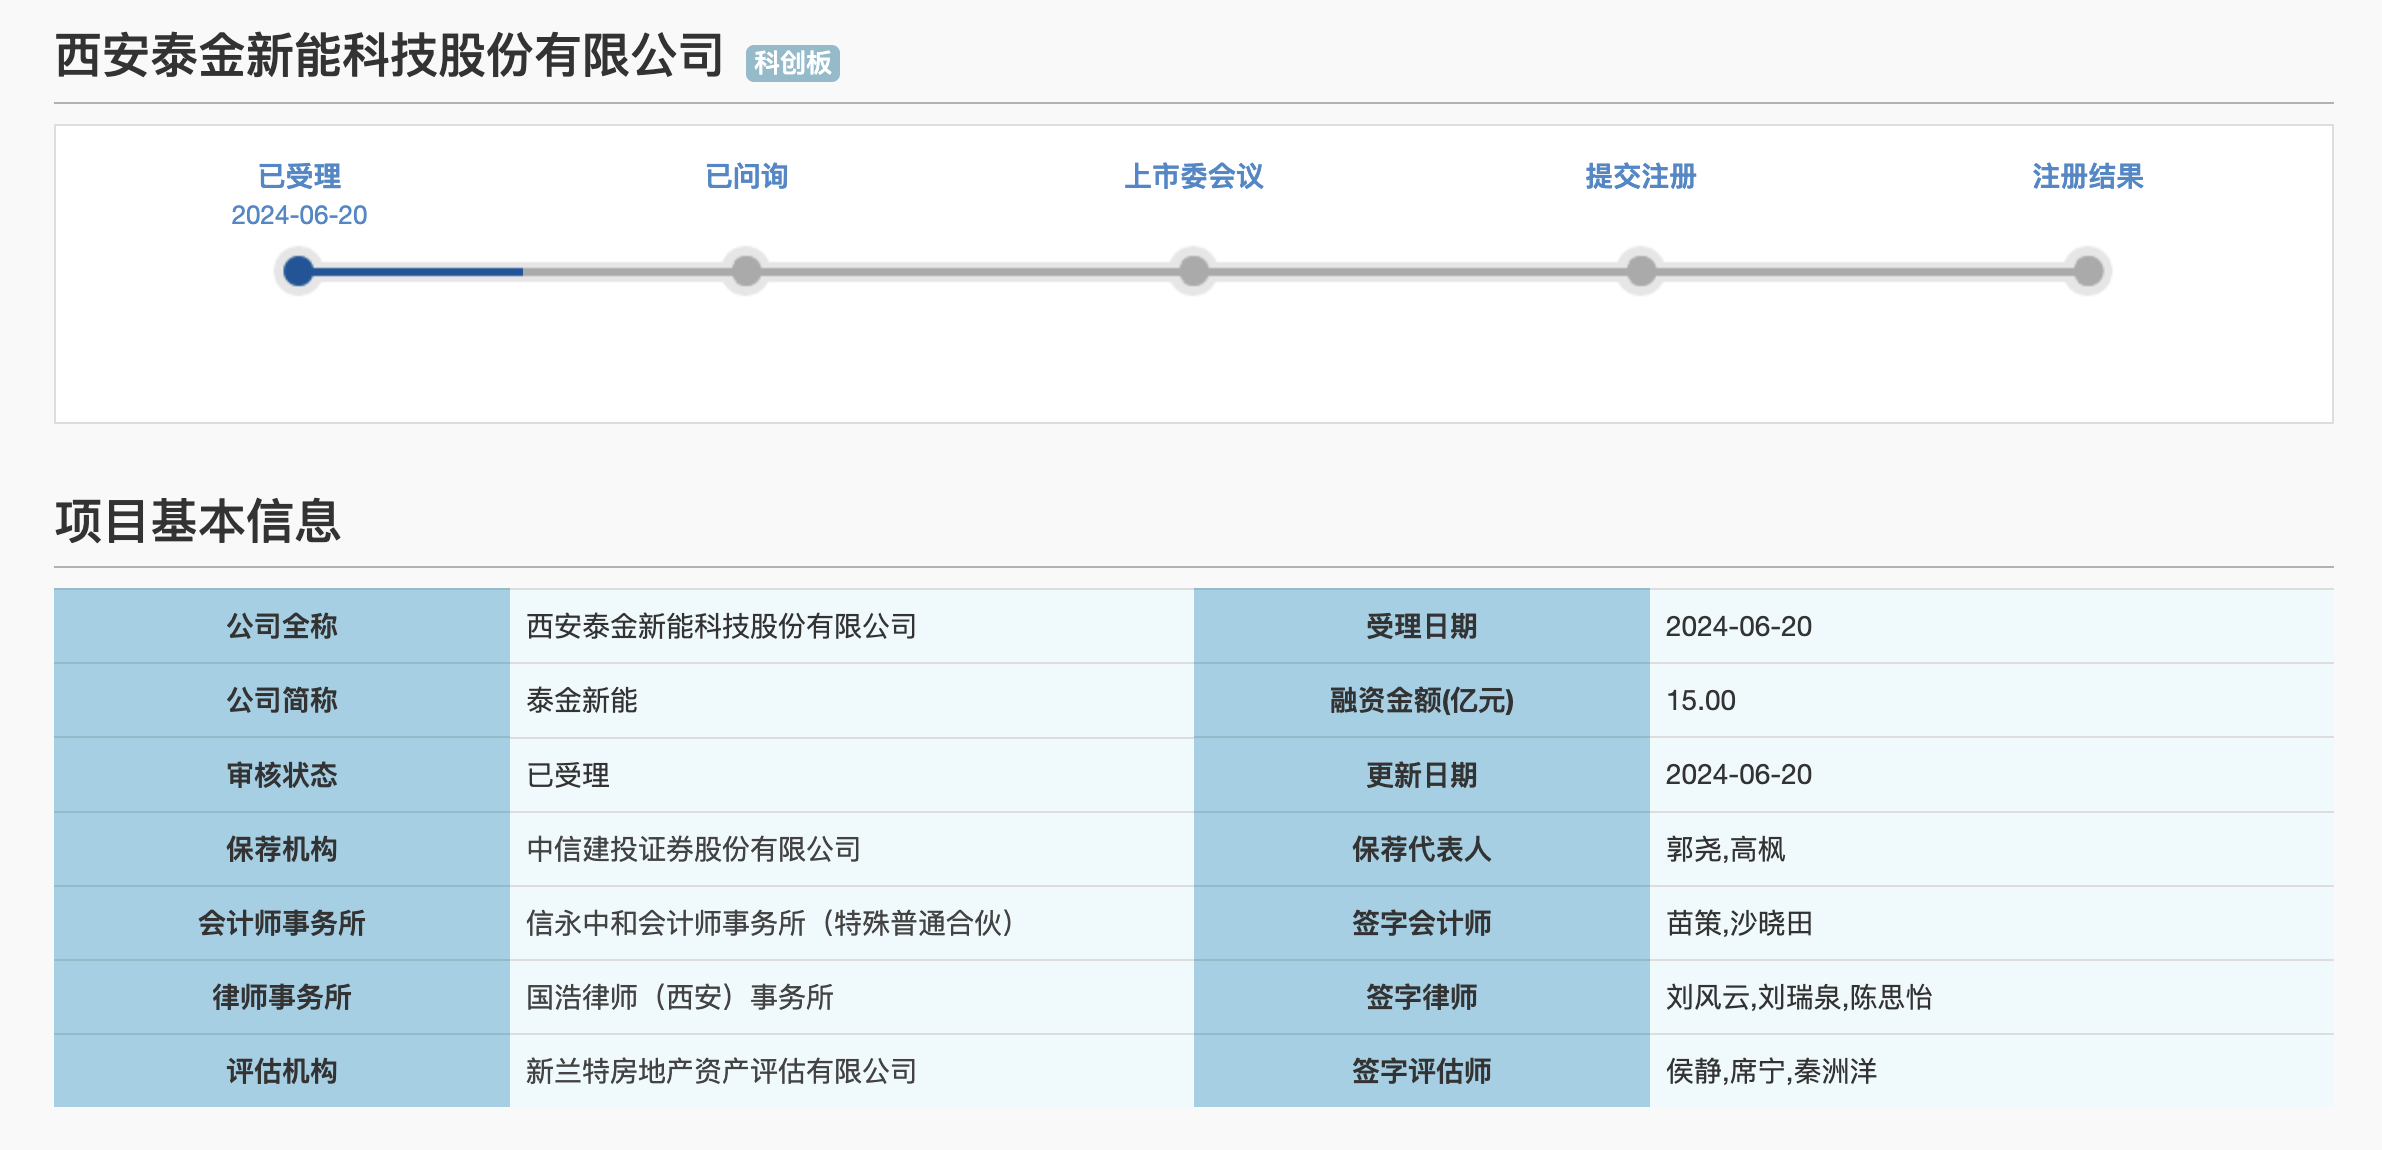This screenshot has width=2382, height=1150.
Task: Select the gray 注册结果 timeline dot
Action: [x=2088, y=270]
